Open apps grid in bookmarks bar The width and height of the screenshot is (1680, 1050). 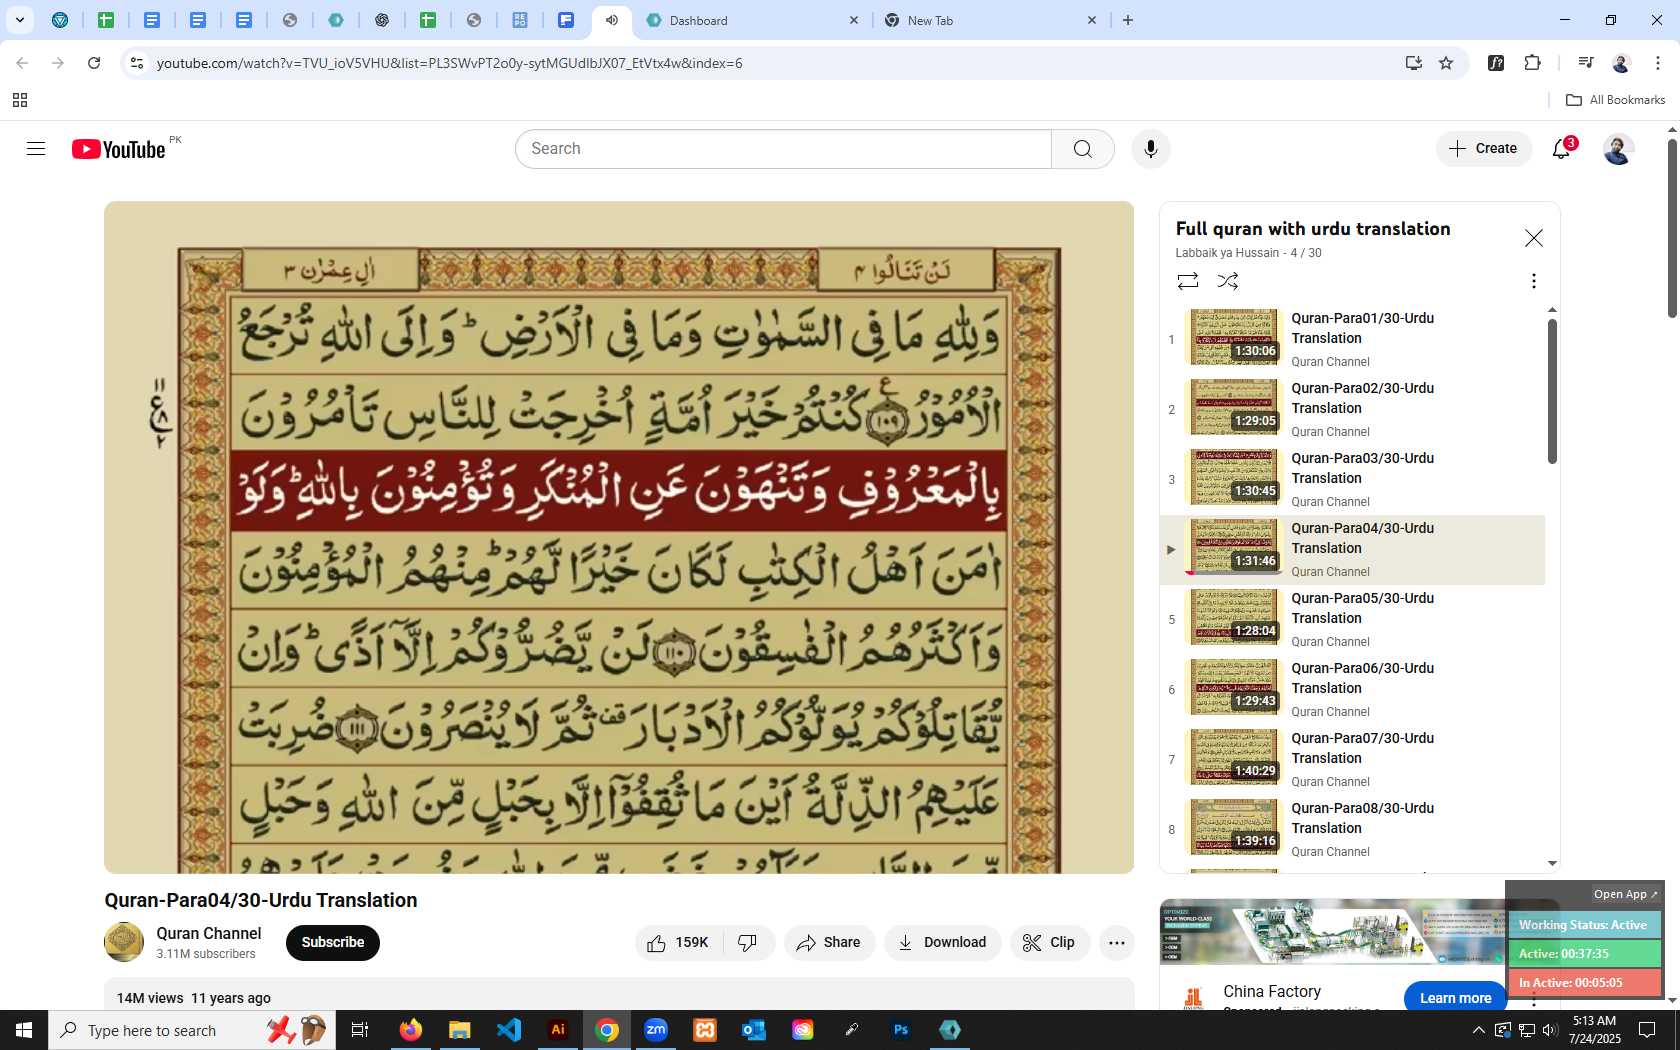pyautogui.click(x=20, y=100)
